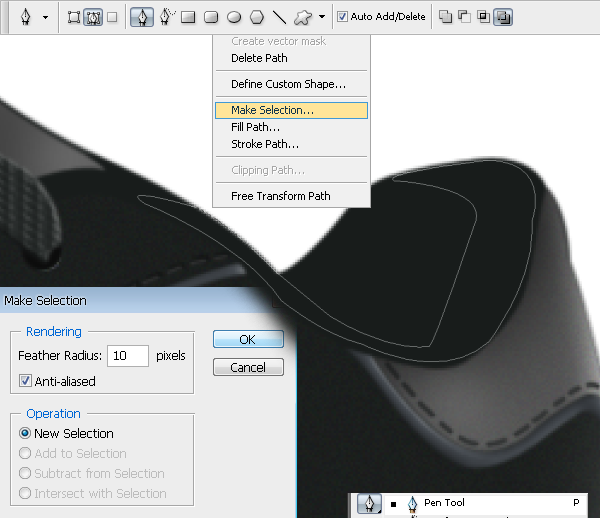Open the Pen tool preset picker icon
This screenshot has width=600, height=518.
pos(26,17)
